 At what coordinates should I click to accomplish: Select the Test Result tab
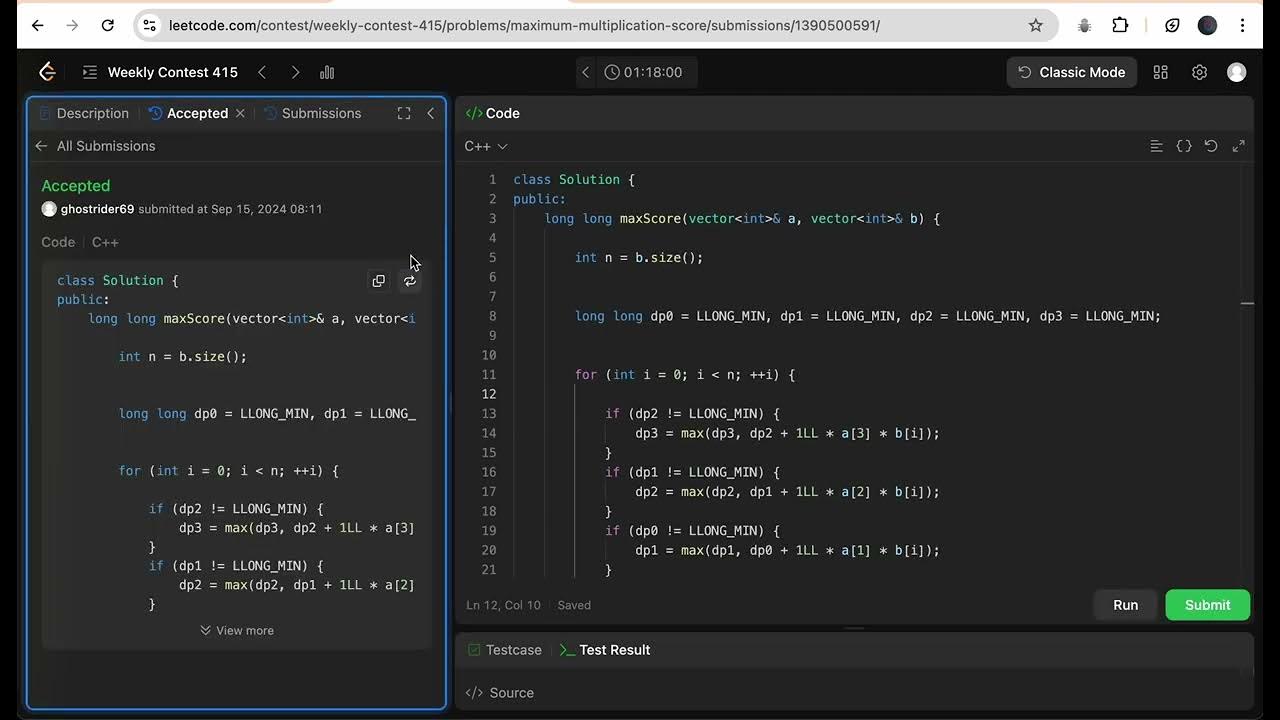[x=605, y=650]
